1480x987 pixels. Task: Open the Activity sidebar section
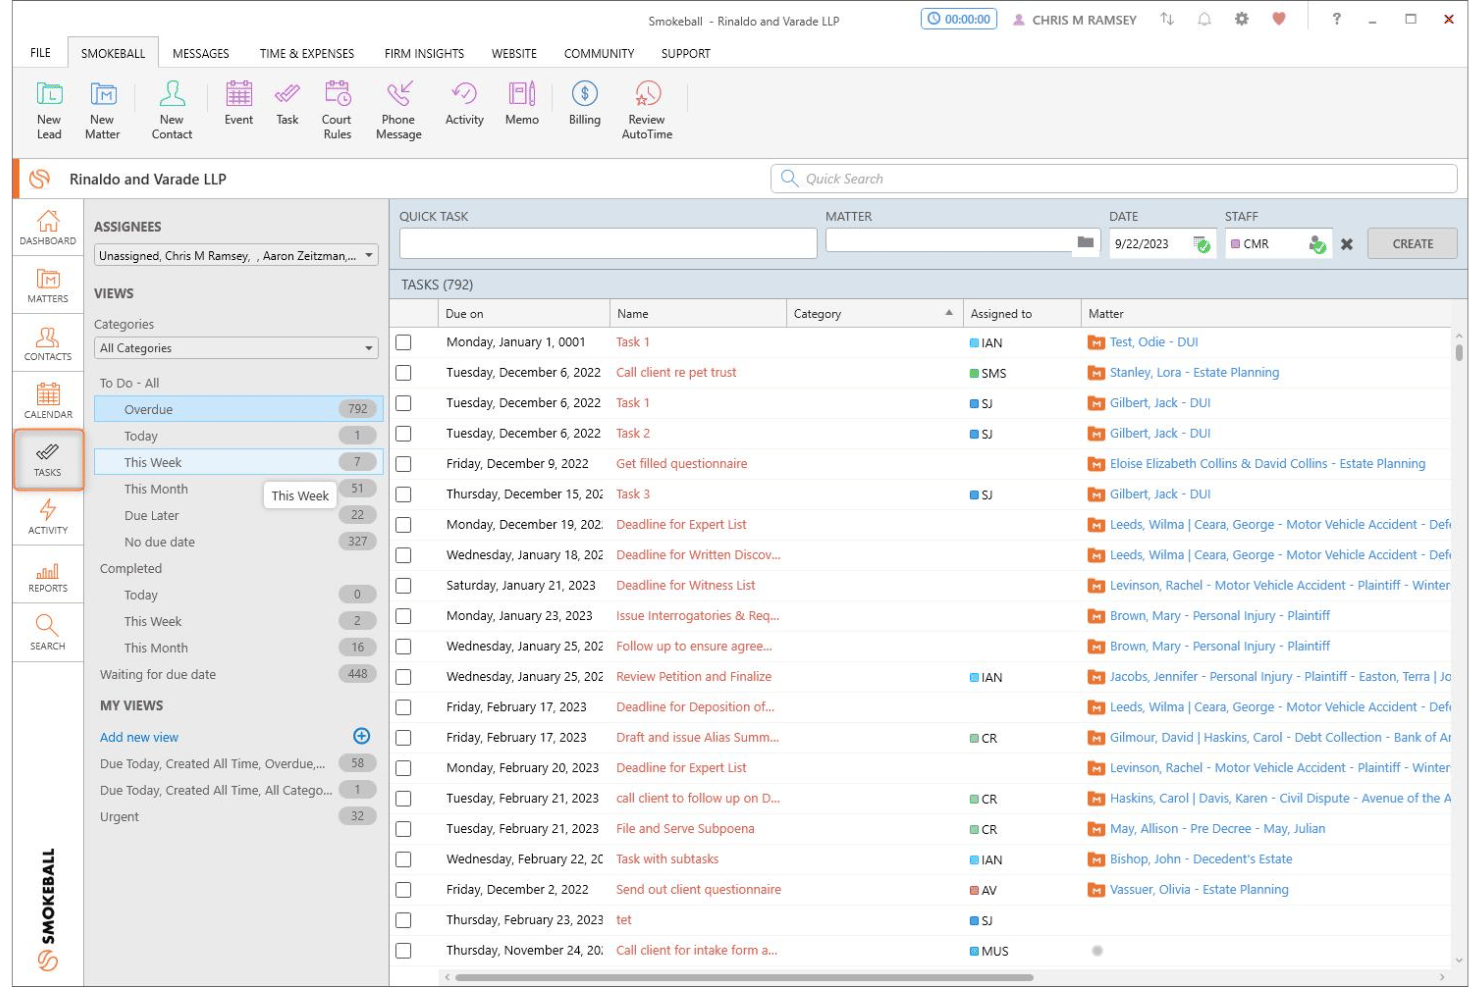[48, 518]
